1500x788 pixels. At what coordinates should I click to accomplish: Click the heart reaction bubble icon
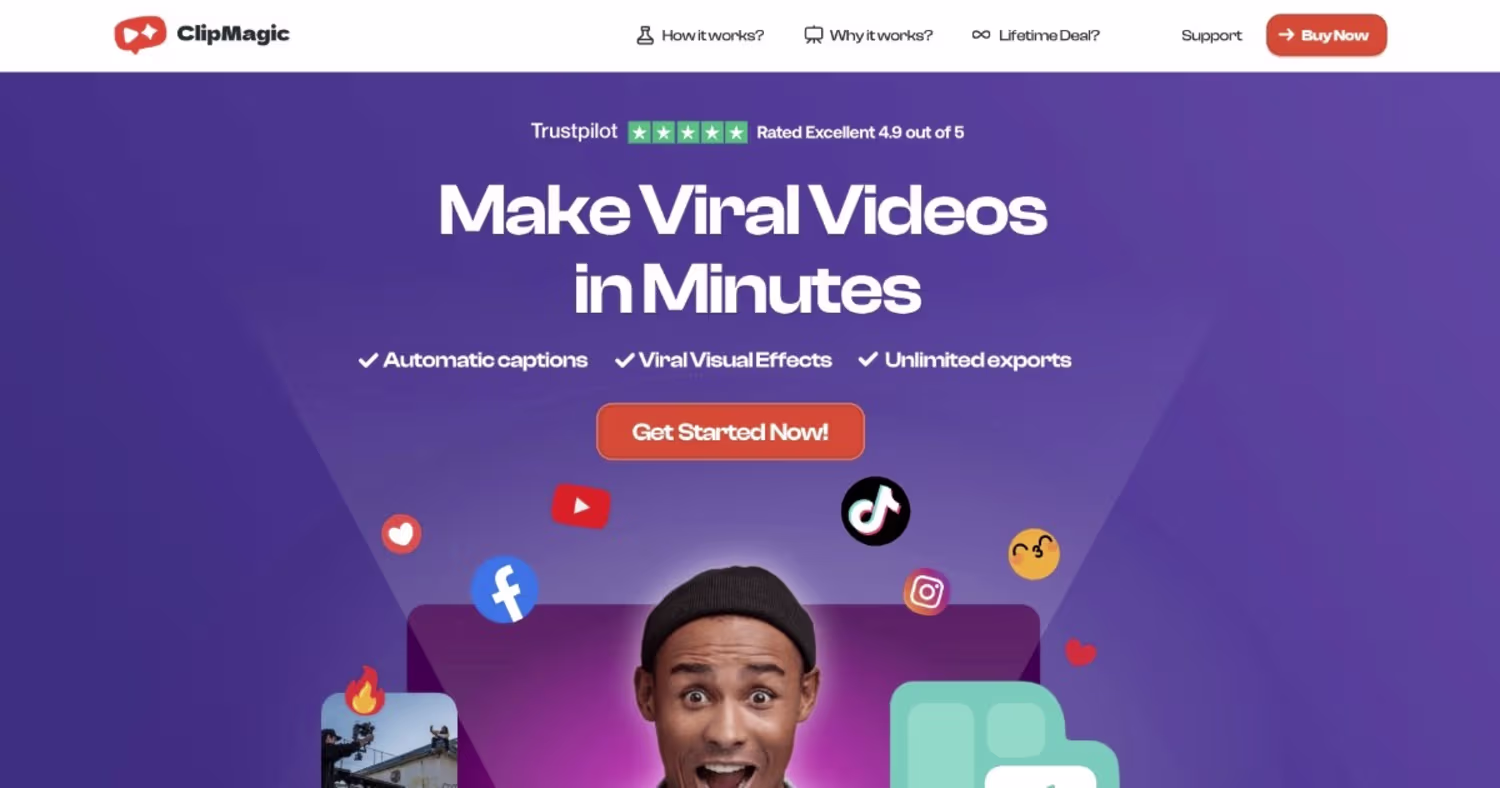pyautogui.click(x=401, y=534)
